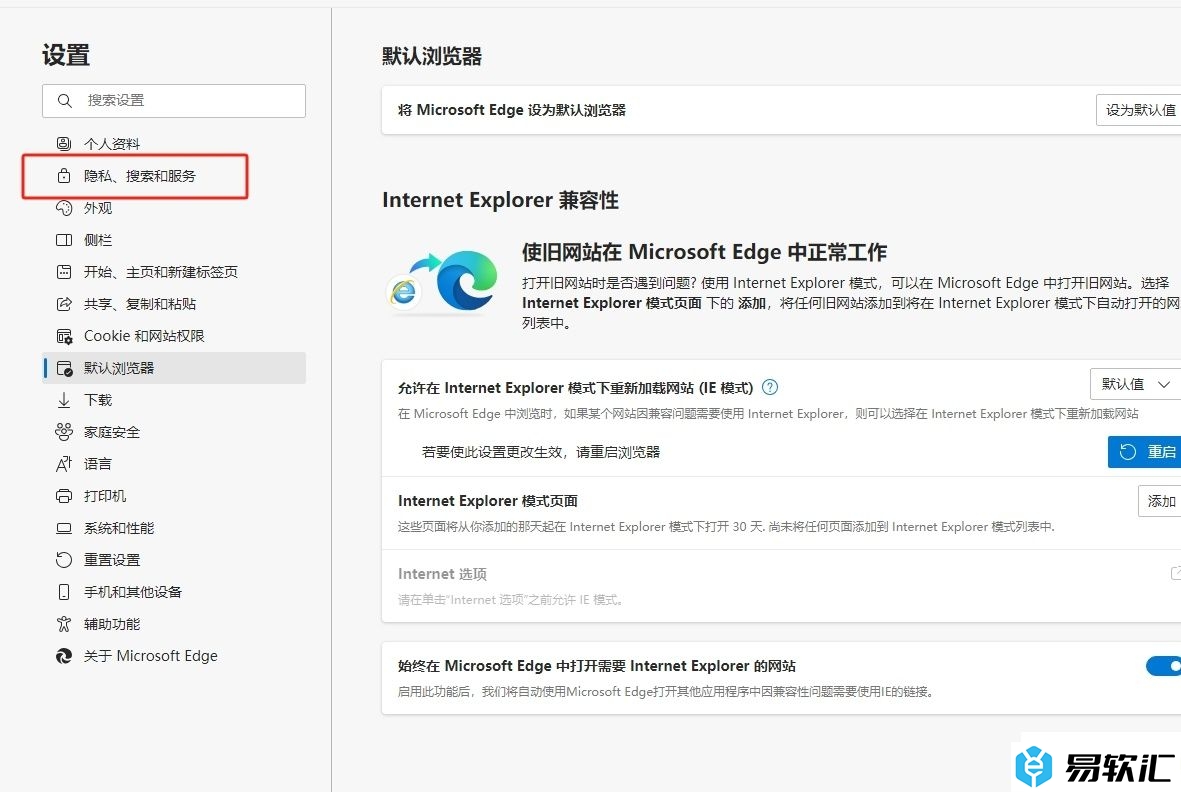Click the 打印机 printer icon
Viewport: 1181px width, 792px height.
[64, 496]
